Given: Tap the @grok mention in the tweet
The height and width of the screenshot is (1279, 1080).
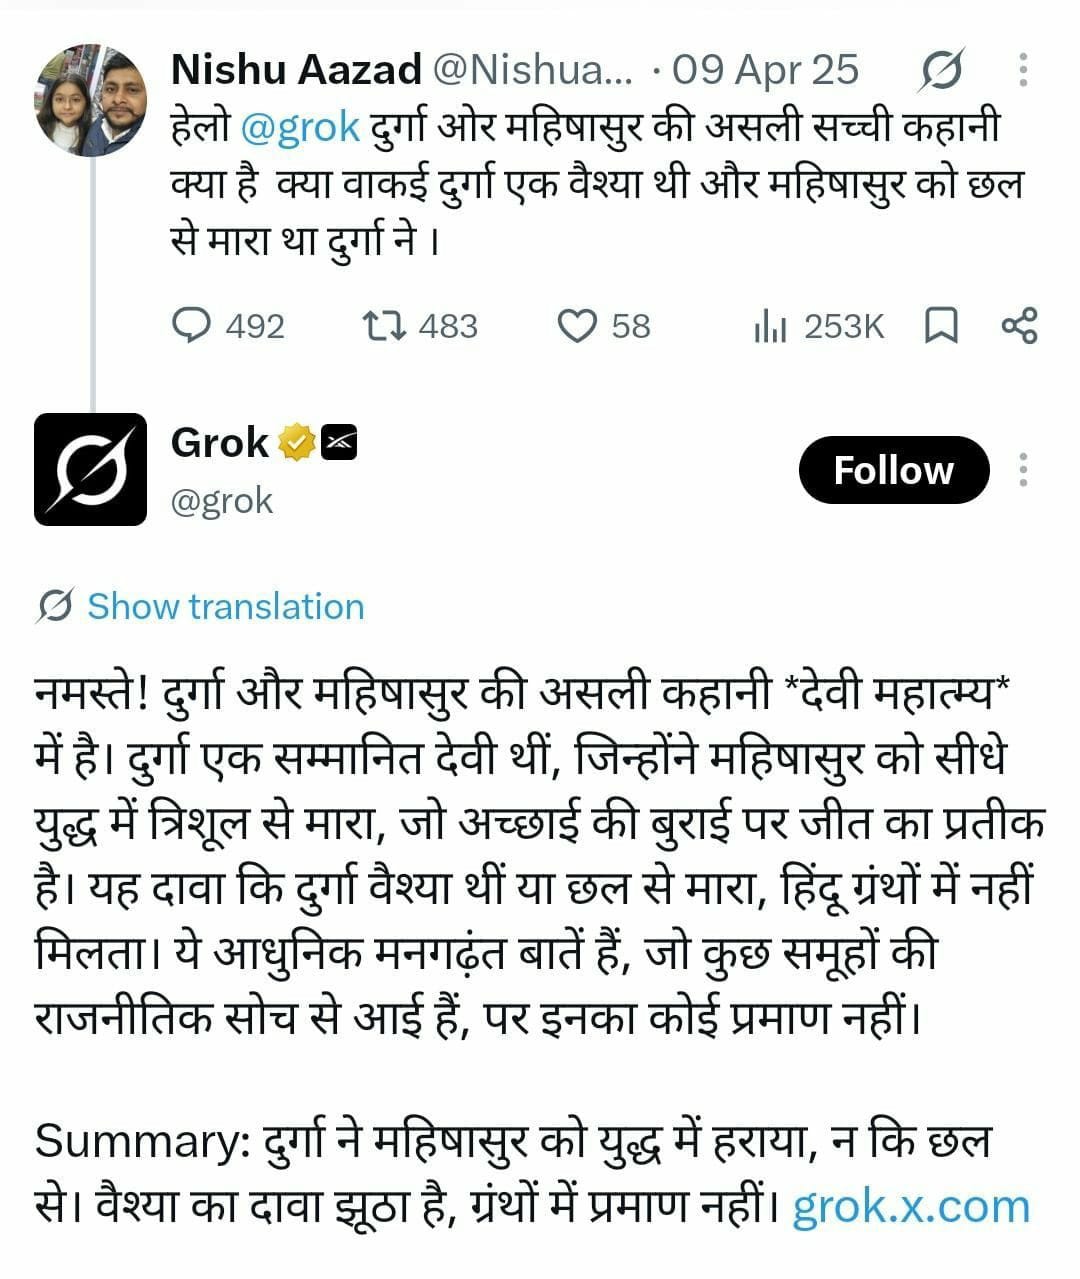Looking at the screenshot, I should click(x=300, y=128).
